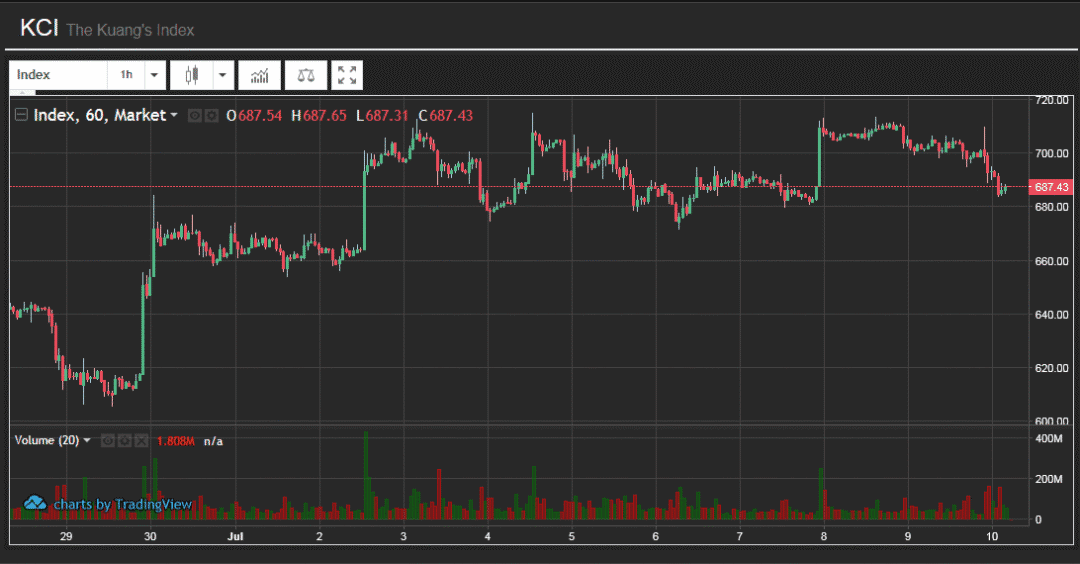Click the n/a volume MA value

tap(214, 441)
